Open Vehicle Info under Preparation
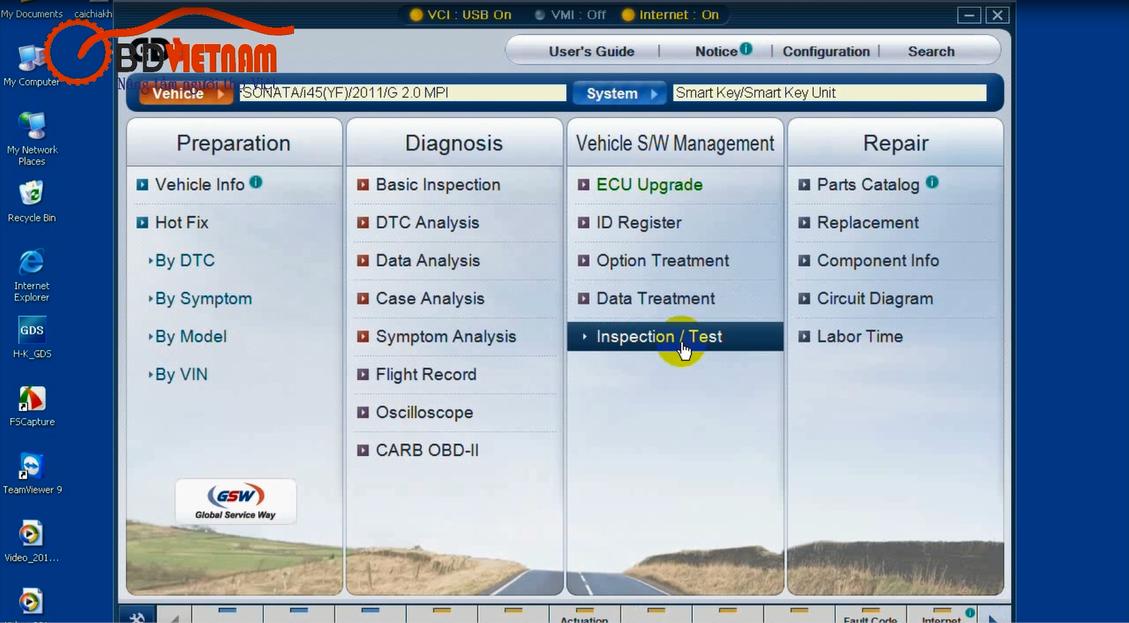The image size is (1129, 623). pos(199,184)
